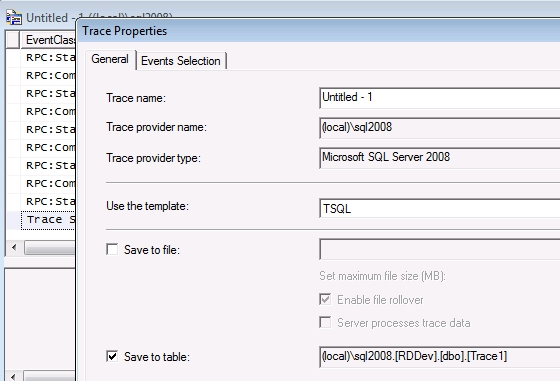The width and height of the screenshot is (560, 381).
Task: Uncheck the Save to table checkbox
Action: click(112, 356)
